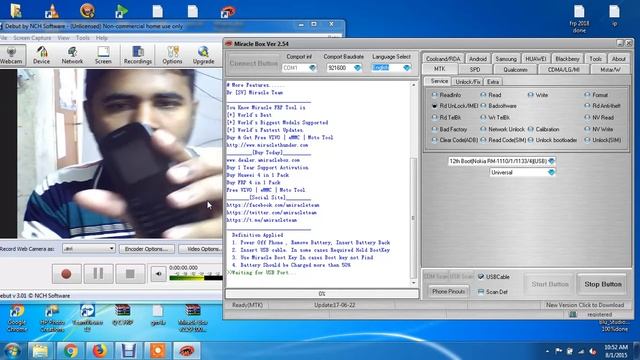Image resolution: width=640 pixels, height=360 pixels.
Task: Select Read radio option
Action: pyautogui.click(x=491, y=95)
